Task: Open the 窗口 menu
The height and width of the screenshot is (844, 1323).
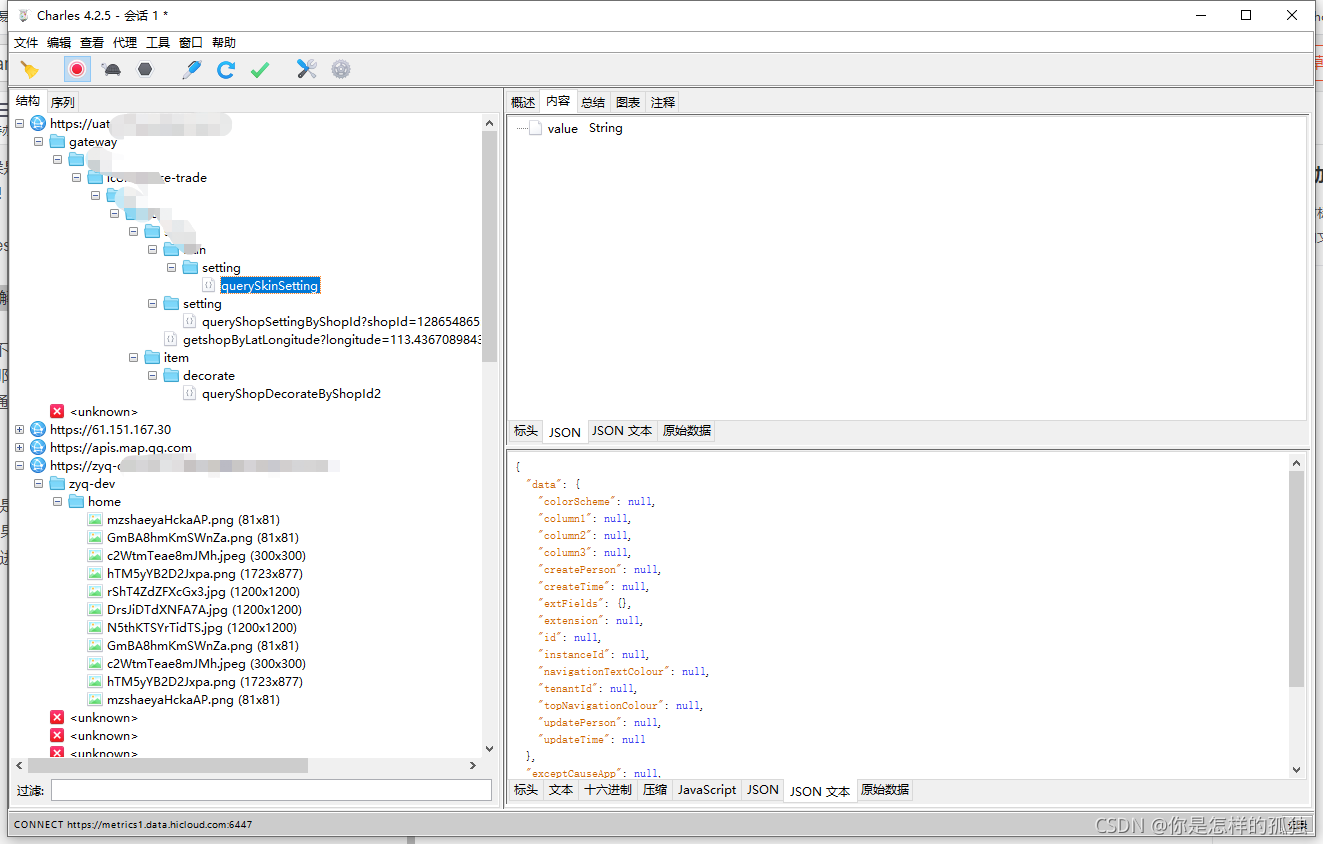Action: tap(191, 42)
